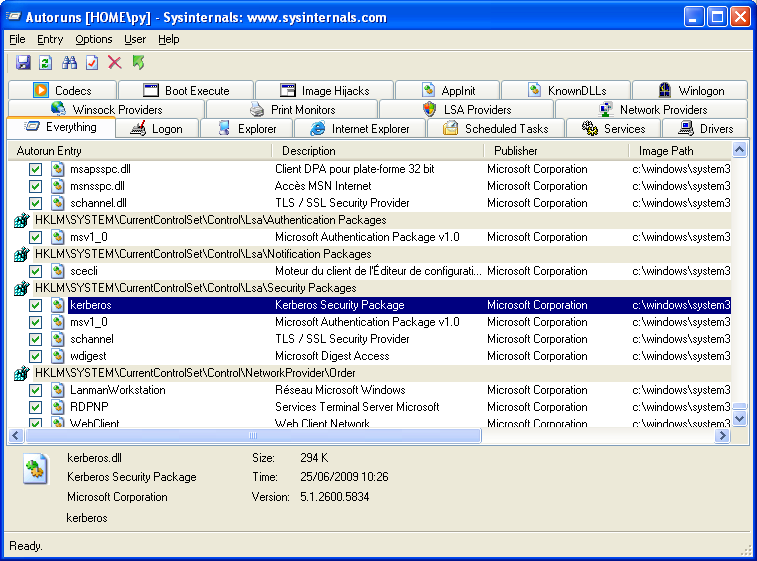Open the AppInit tab
Viewport: 757px width, 561px height.
tap(448, 90)
